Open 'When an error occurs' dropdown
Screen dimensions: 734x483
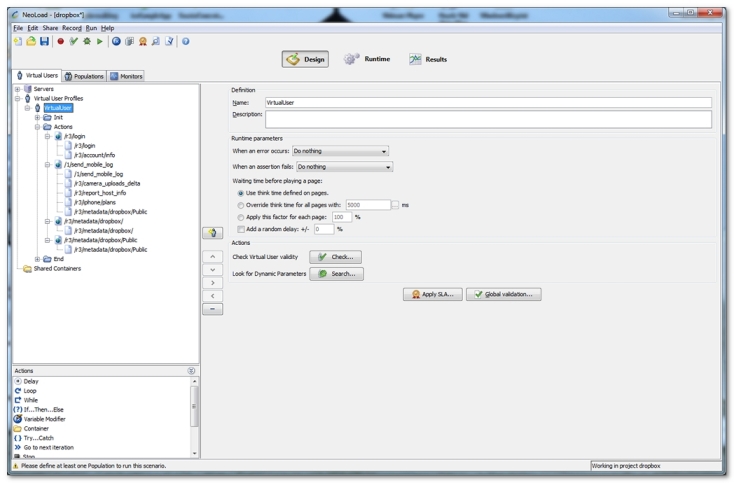pyautogui.click(x=340, y=151)
